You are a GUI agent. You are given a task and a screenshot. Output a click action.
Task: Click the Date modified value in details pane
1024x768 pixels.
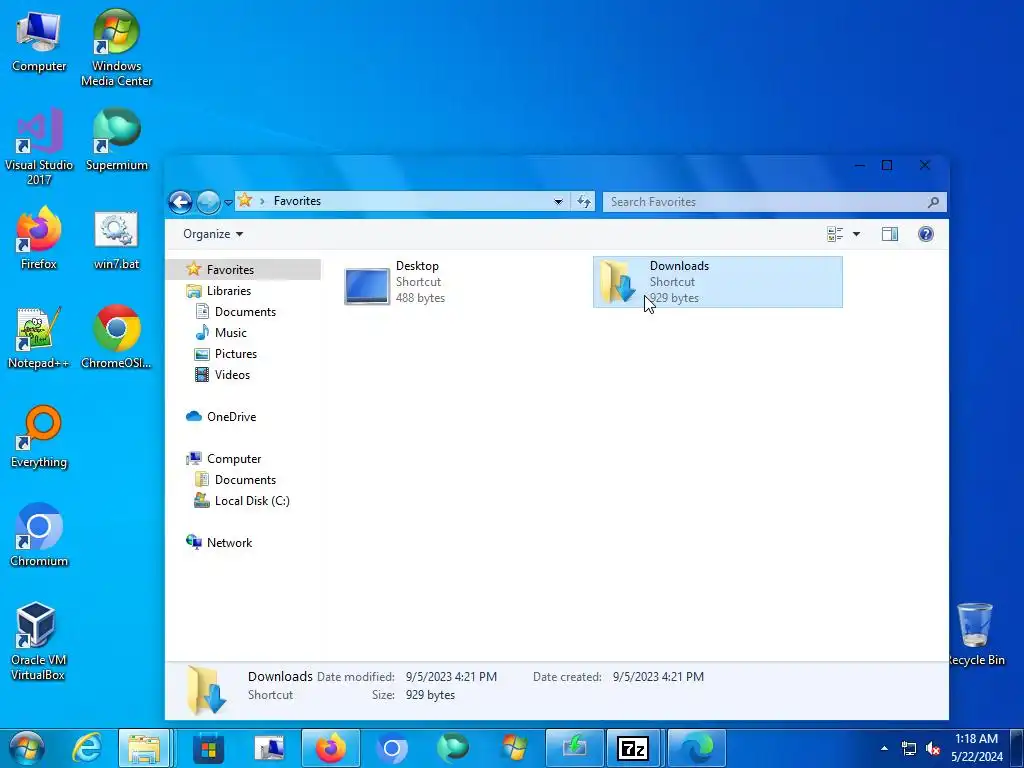451,677
